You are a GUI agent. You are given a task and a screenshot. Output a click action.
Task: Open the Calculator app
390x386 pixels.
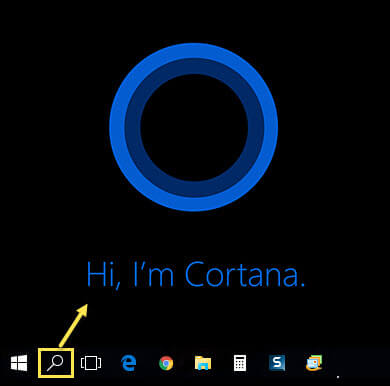240,363
